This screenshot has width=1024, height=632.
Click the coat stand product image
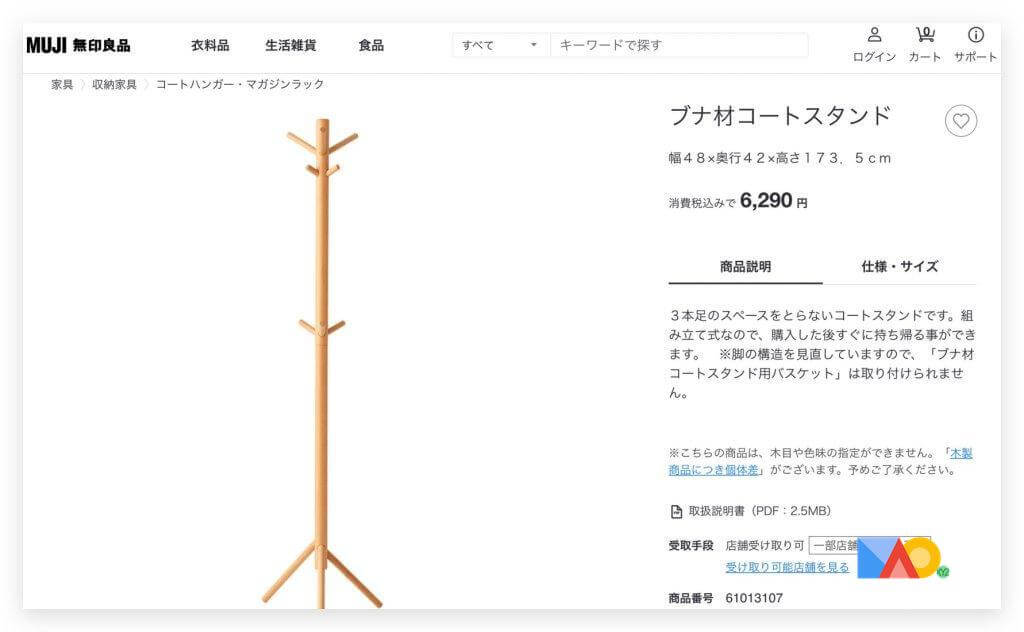pos(322,363)
